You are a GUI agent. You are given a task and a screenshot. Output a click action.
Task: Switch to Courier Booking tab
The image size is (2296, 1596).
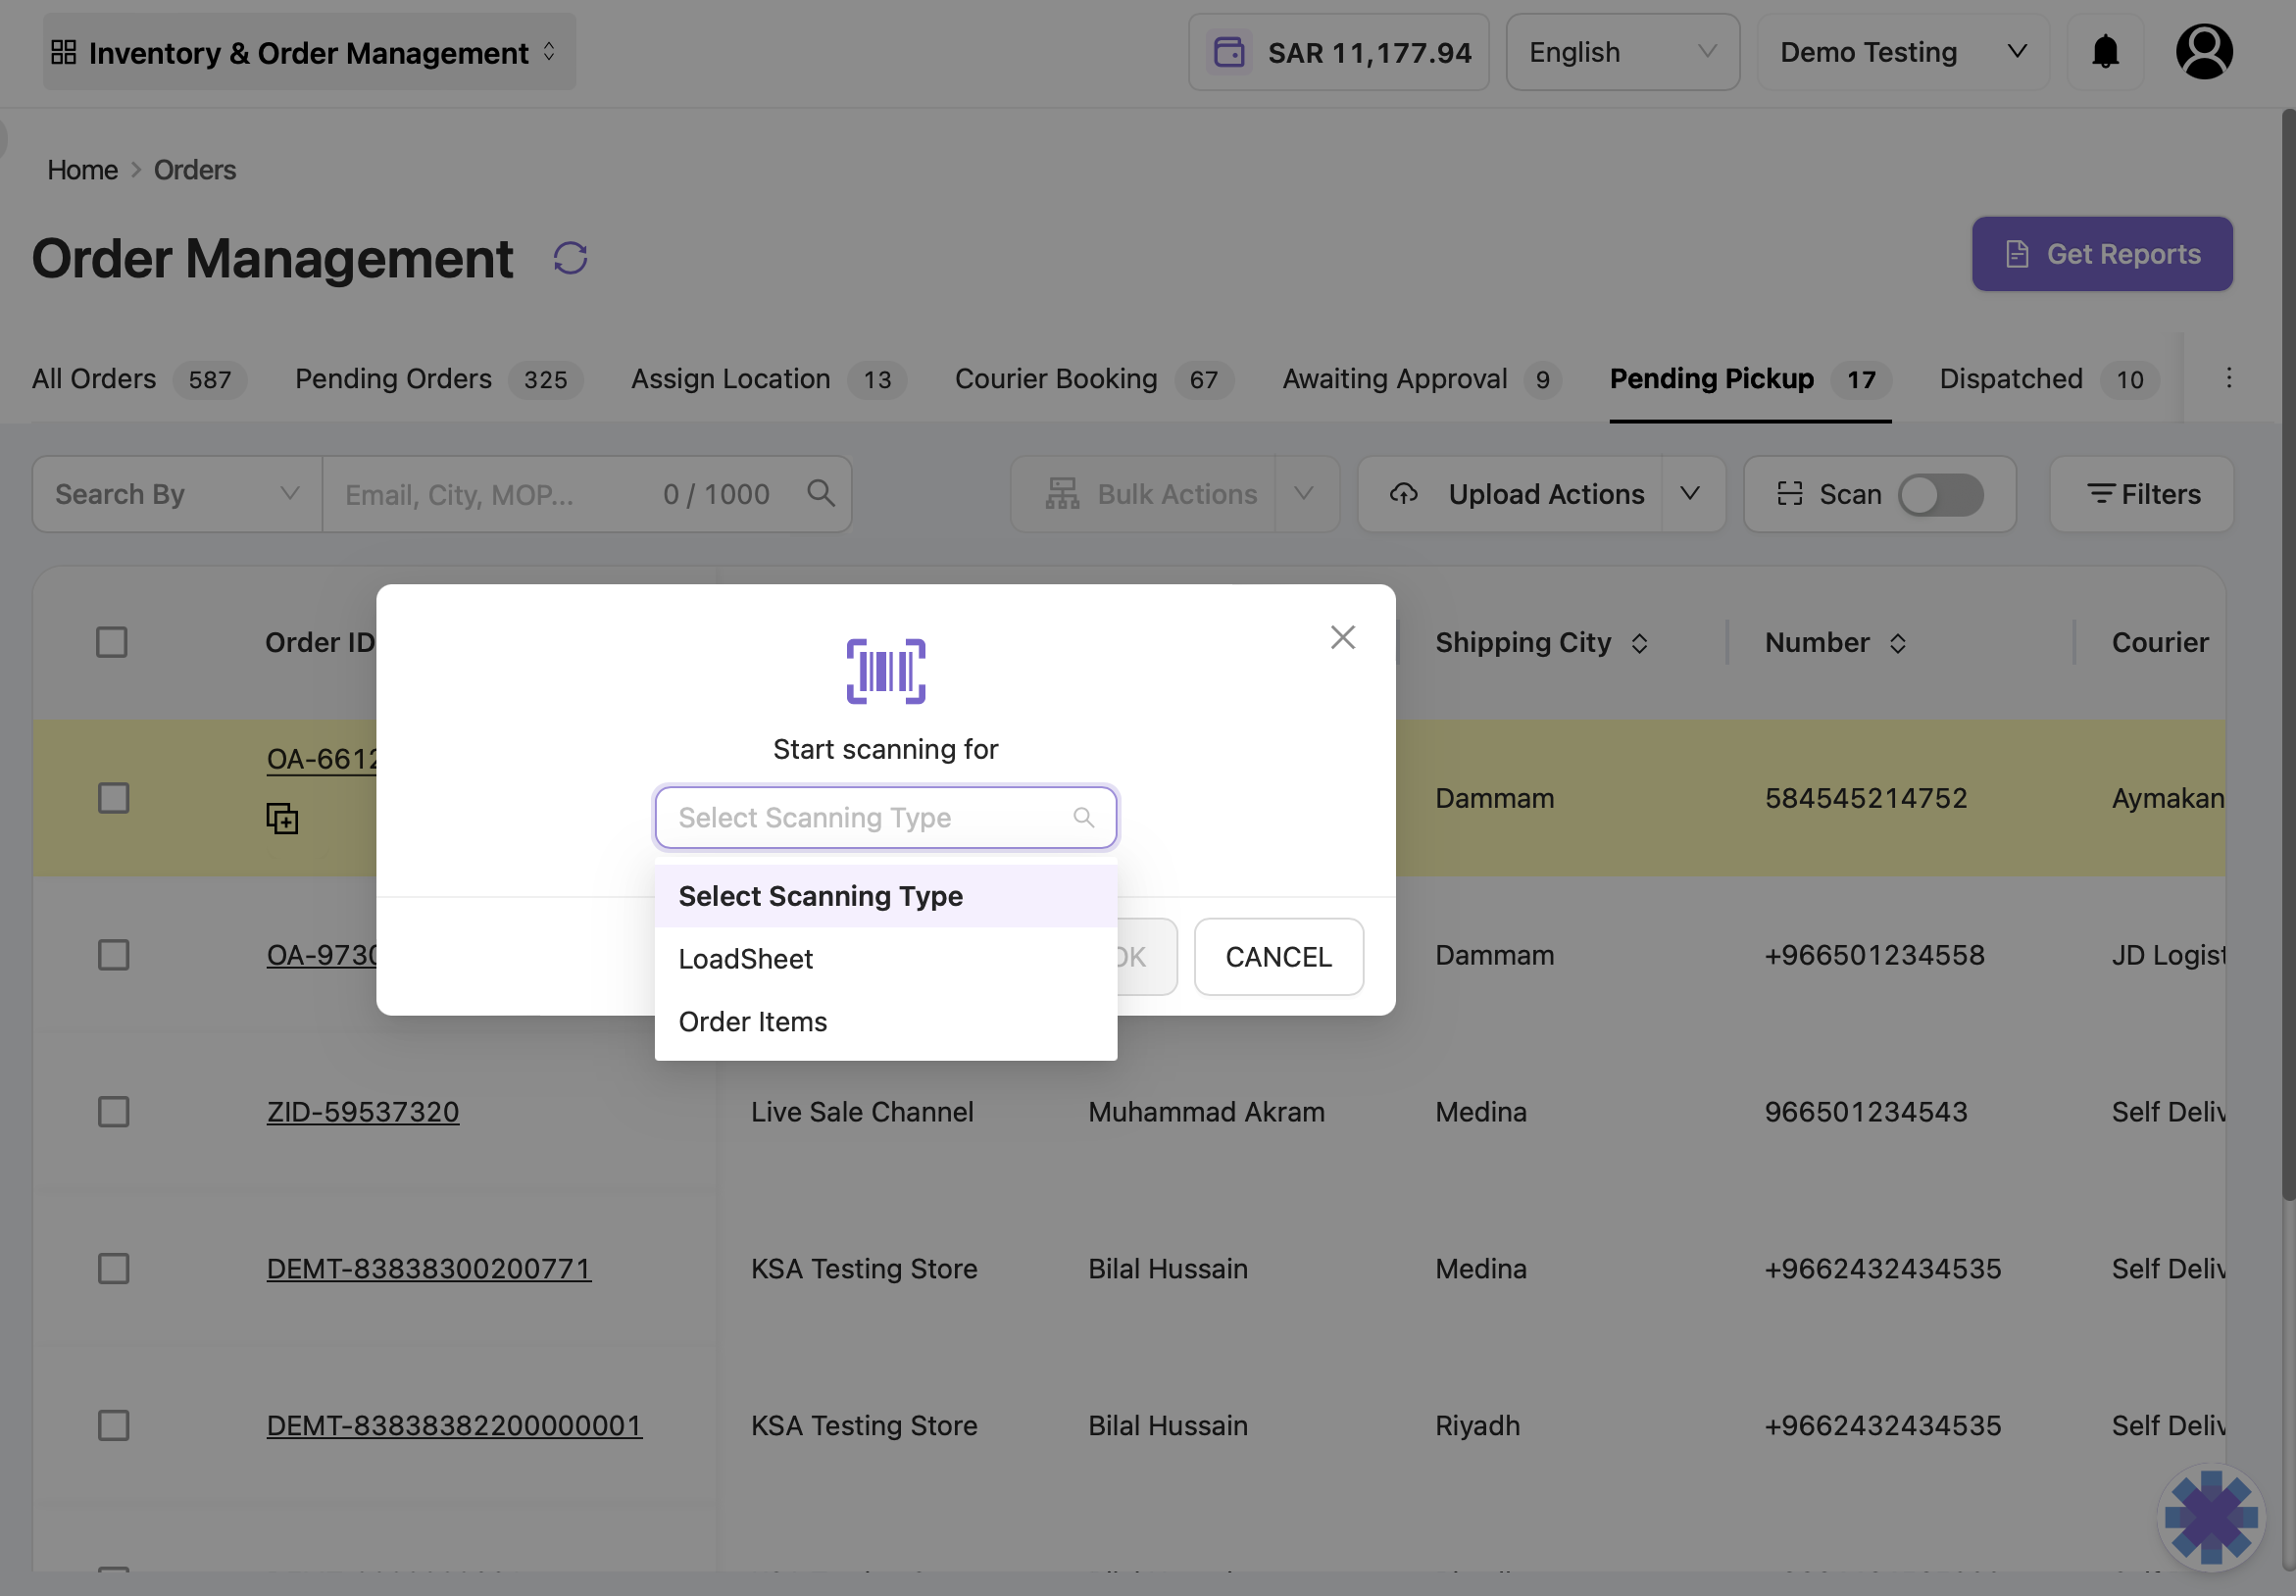click(x=1094, y=379)
